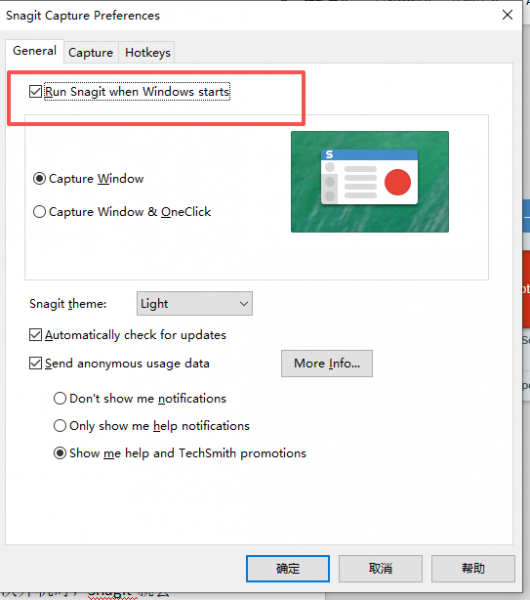Confirm with the 确定 button
This screenshot has height=600, width=530.
coord(288,569)
